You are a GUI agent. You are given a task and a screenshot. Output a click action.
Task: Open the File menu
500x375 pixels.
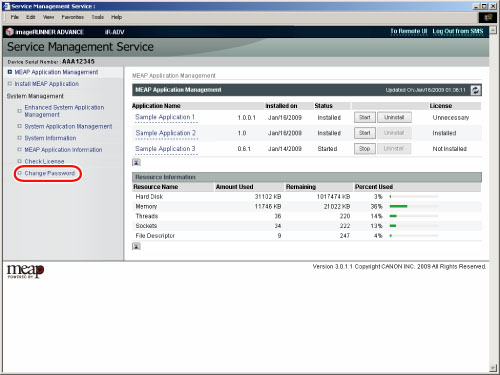pos(15,17)
